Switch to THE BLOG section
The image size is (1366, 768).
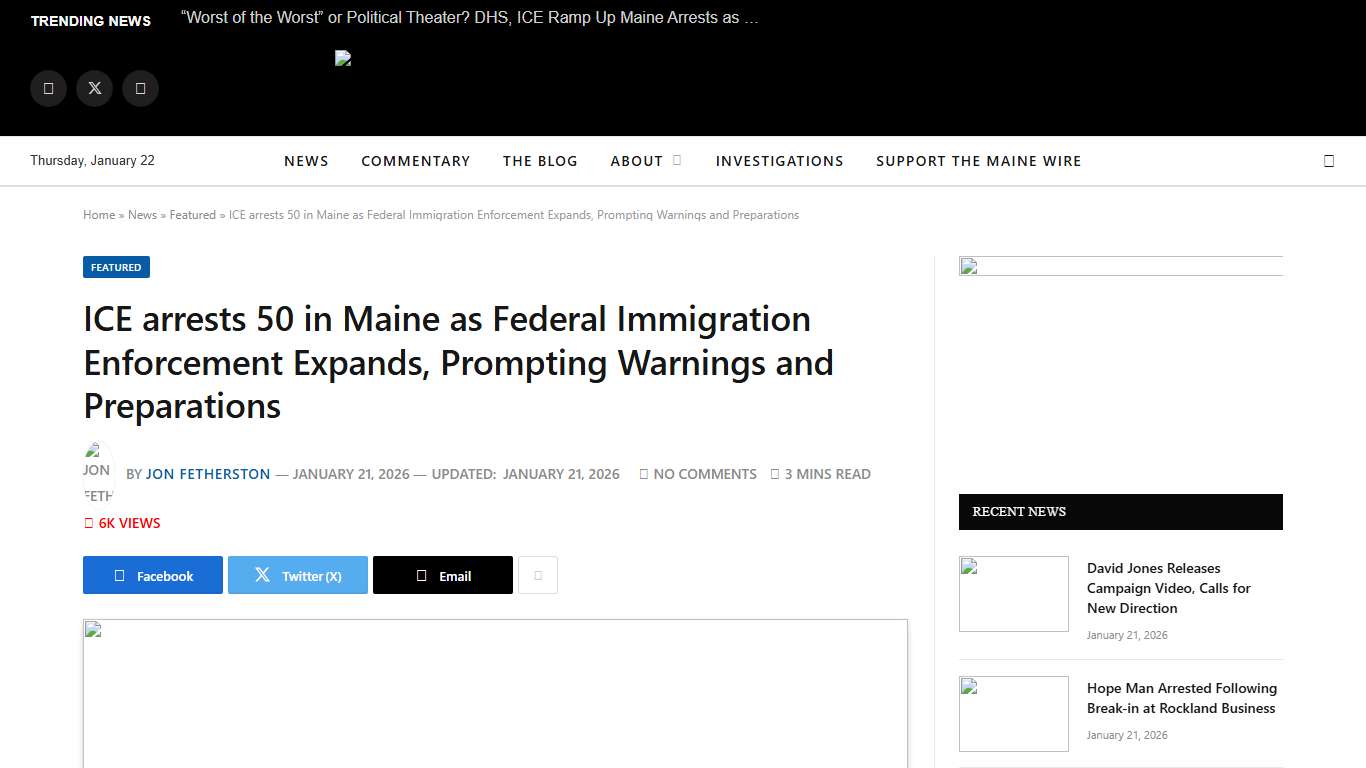point(540,160)
